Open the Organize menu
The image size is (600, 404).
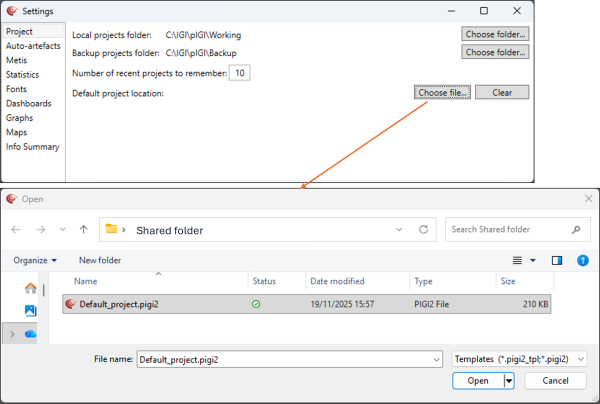coord(35,261)
